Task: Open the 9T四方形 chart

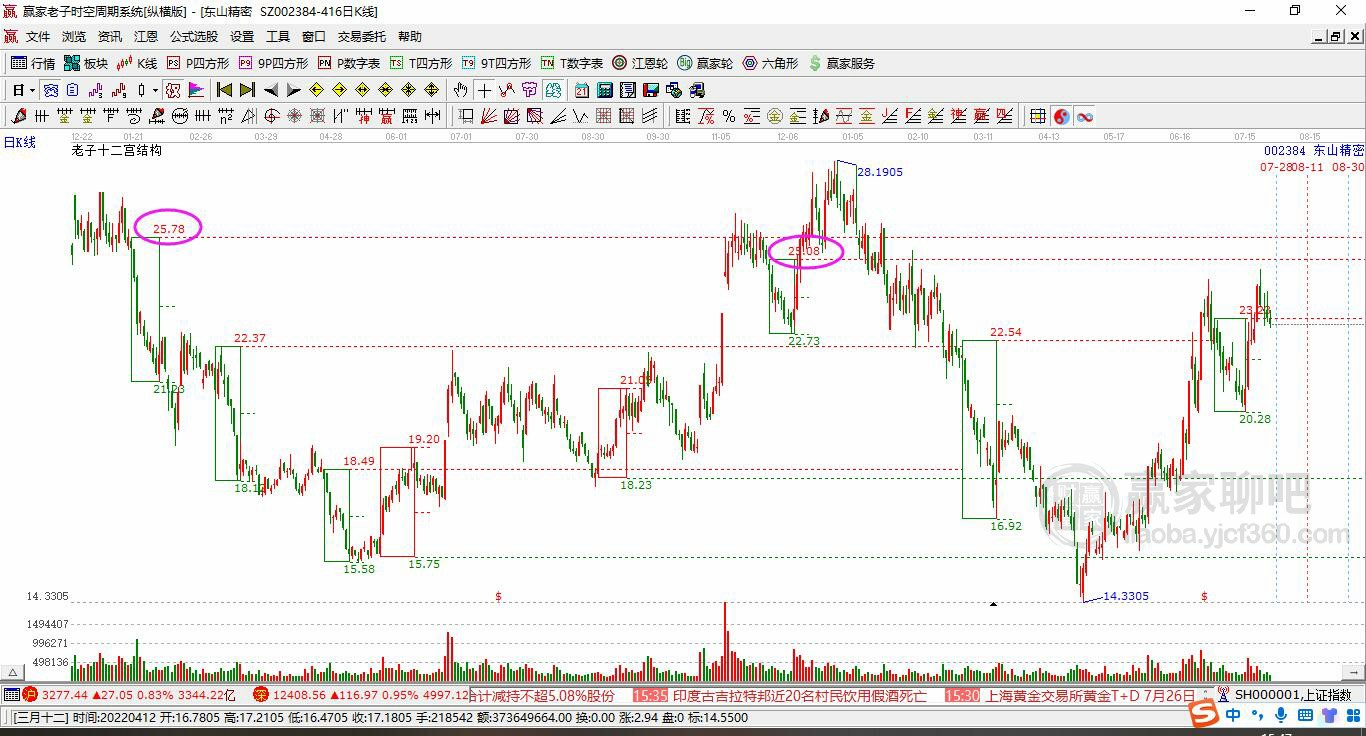Action: pyautogui.click(x=496, y=63)
